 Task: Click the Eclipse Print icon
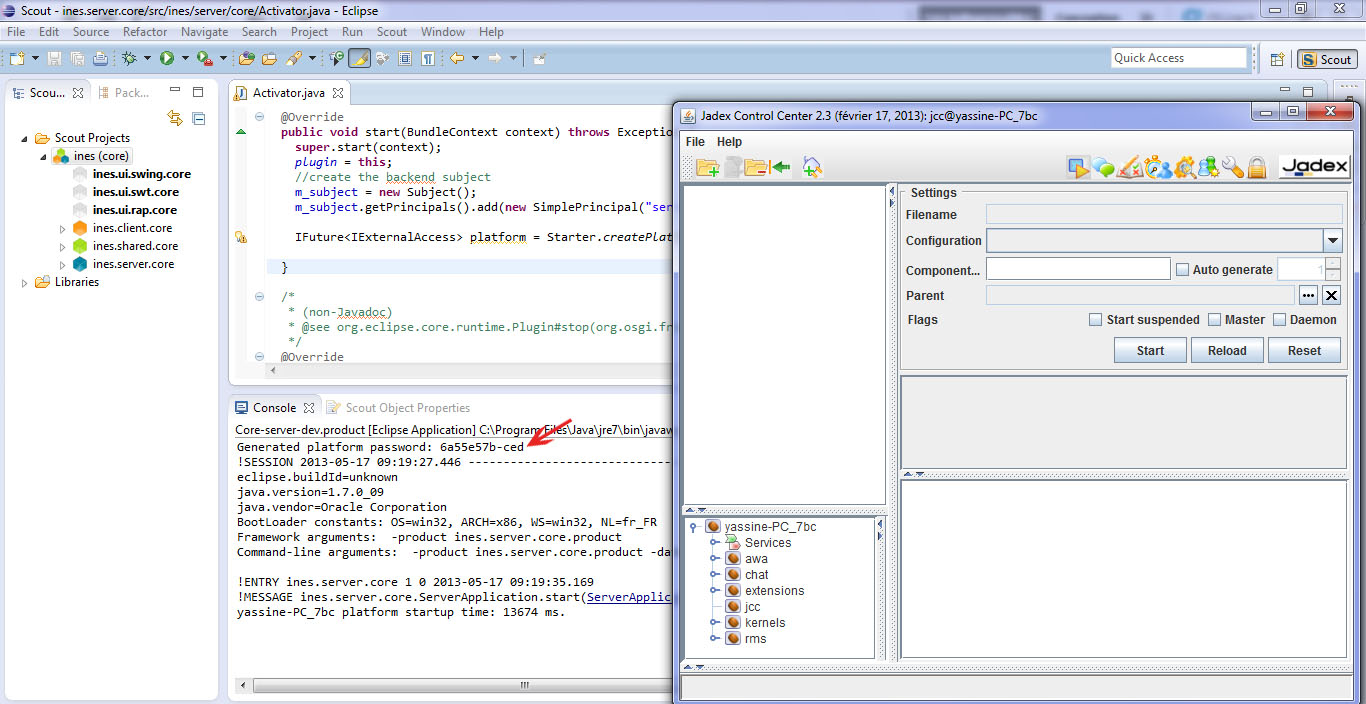tap(100, 59)
